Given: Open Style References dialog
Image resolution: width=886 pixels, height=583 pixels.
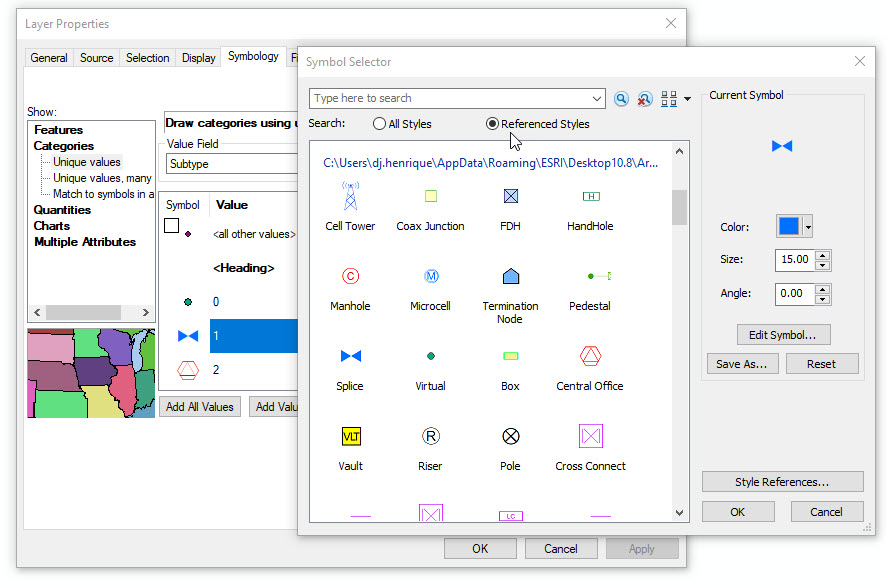Looking at the screenshot, I should 783,482.
